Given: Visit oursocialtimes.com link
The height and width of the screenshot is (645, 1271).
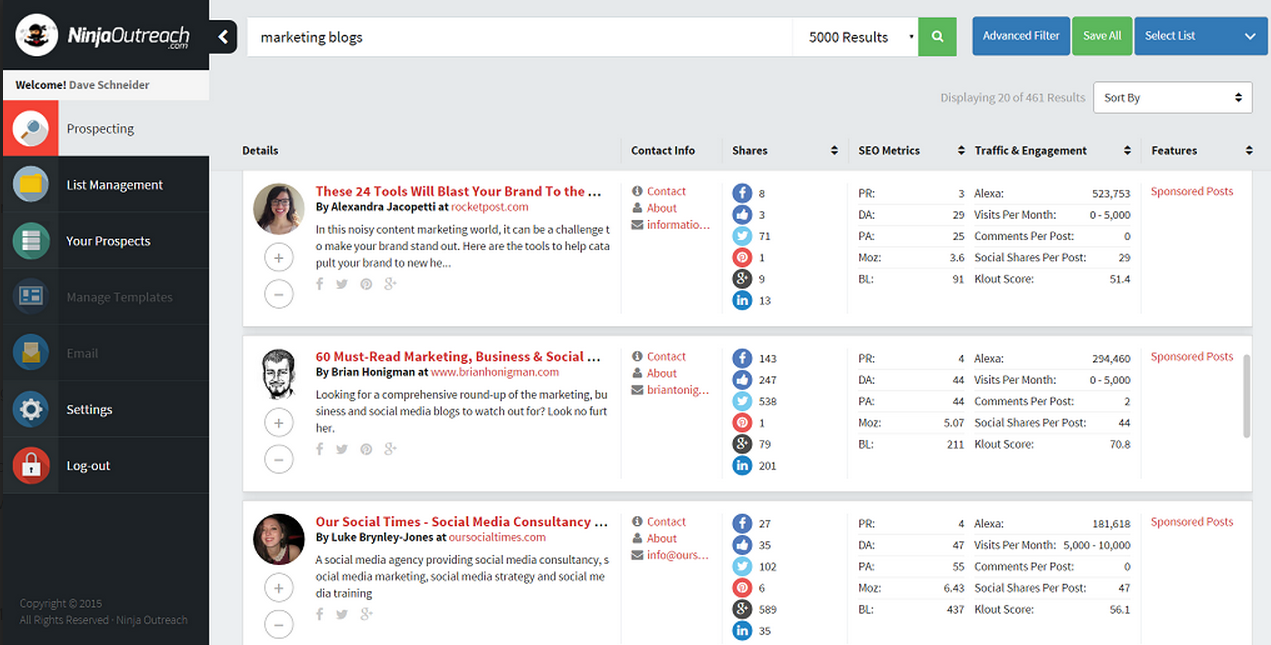Looking at the screenshot, I should 497,537.
